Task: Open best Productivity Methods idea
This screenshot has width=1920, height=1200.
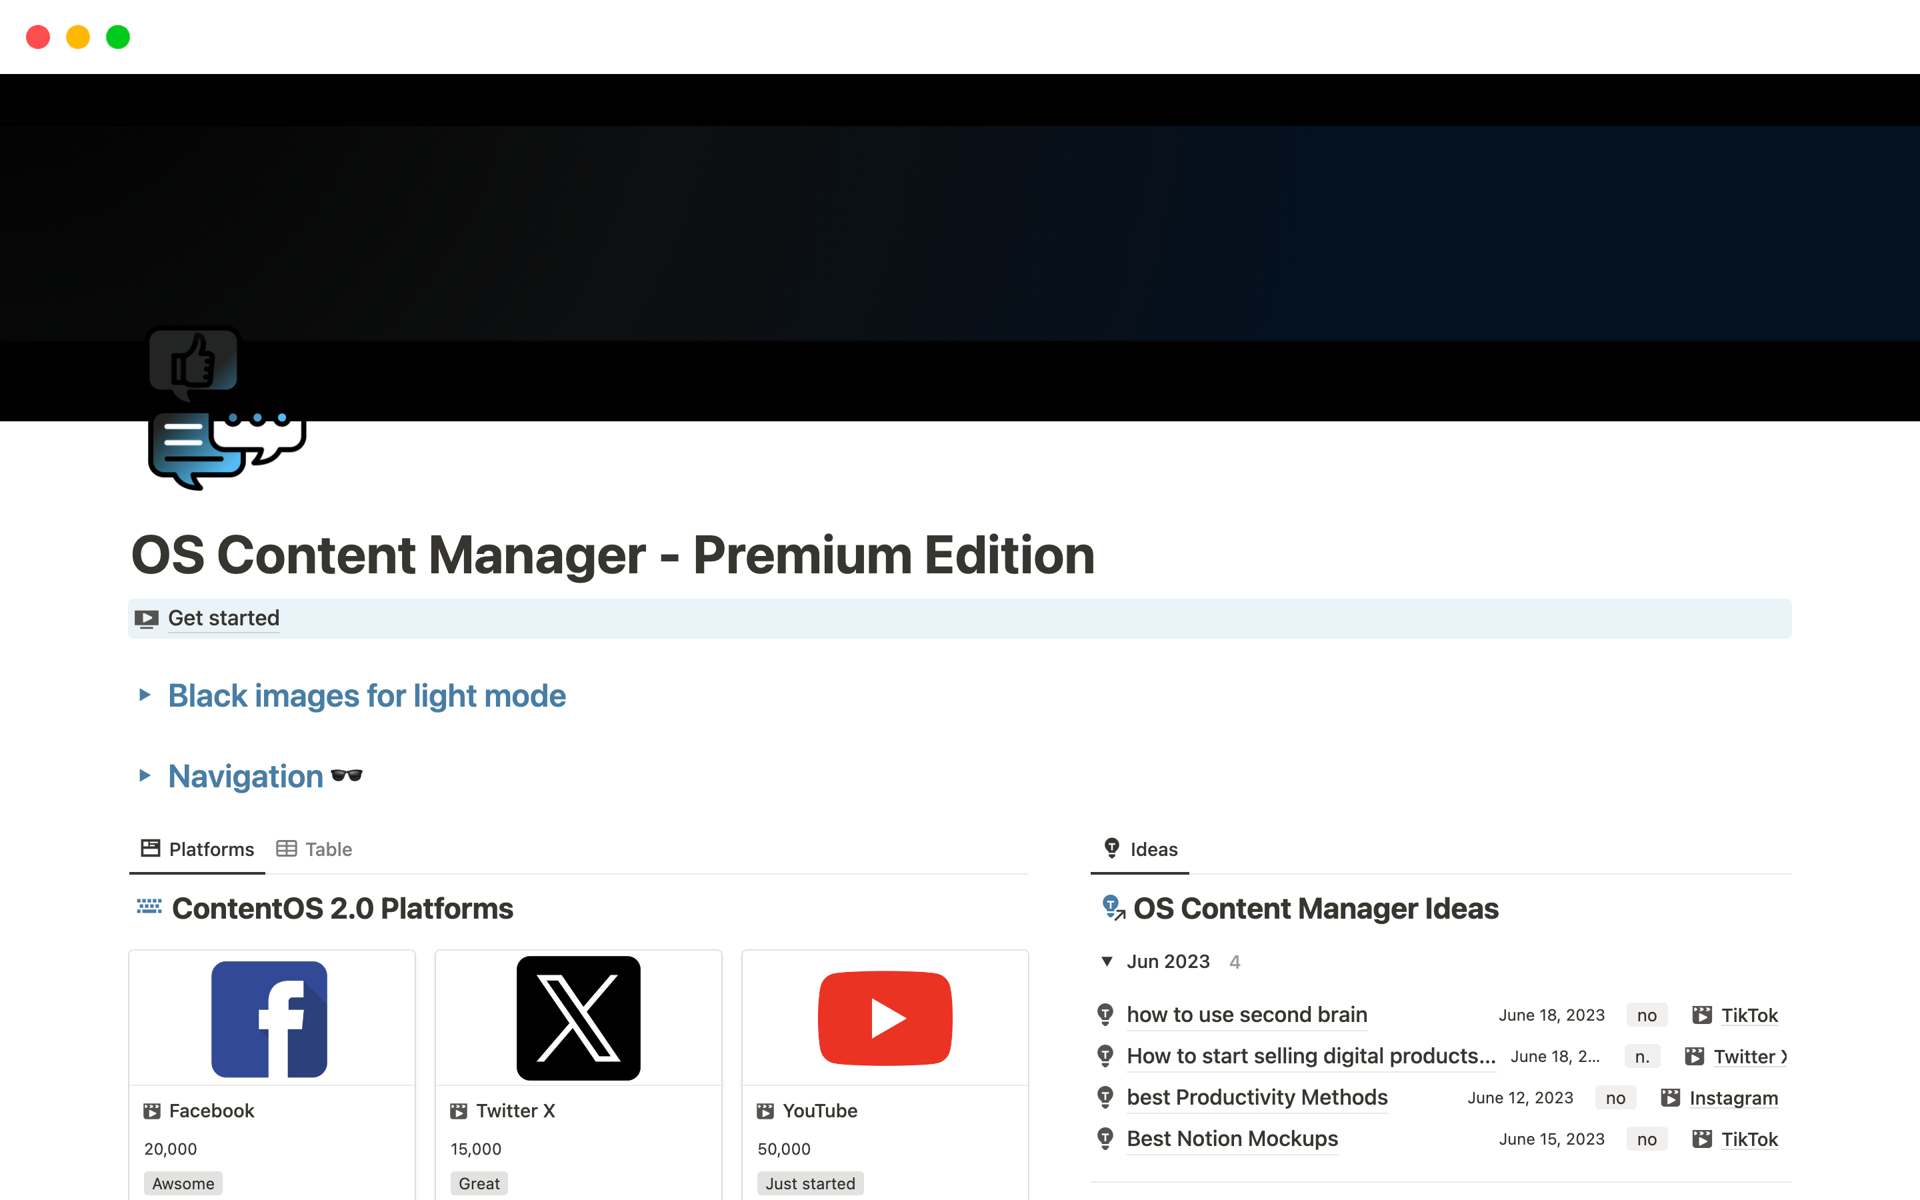Action: [1257, 1098]
